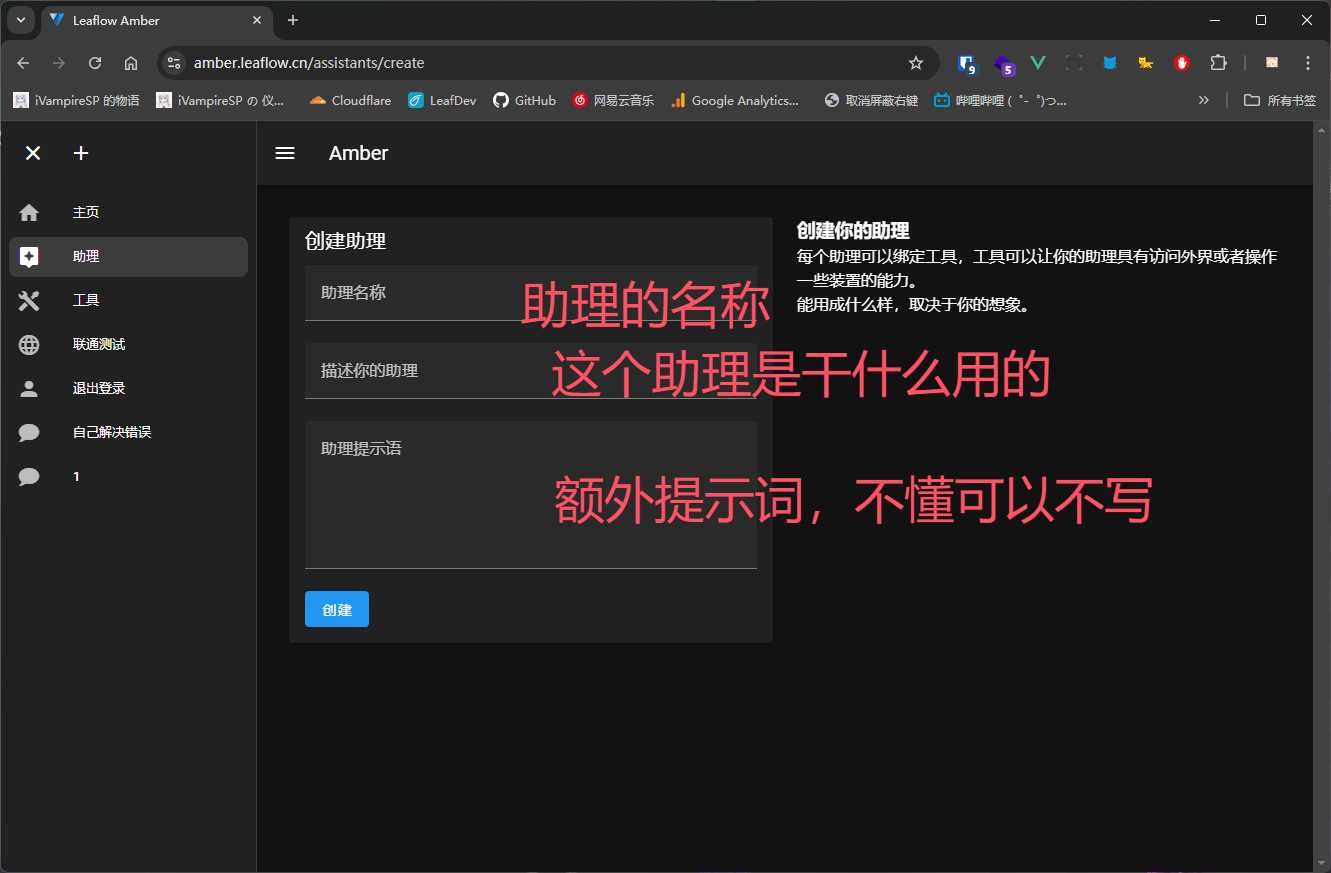
Task: Open 工具 tools page in the sidebar
Action: tap(128, 301)
